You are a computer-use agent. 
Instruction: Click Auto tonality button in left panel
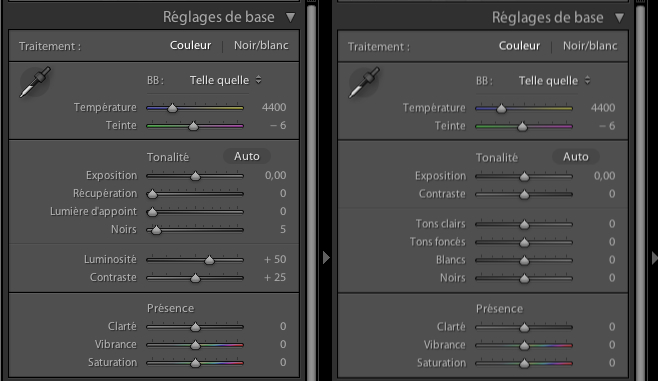[x=247, y=157]
